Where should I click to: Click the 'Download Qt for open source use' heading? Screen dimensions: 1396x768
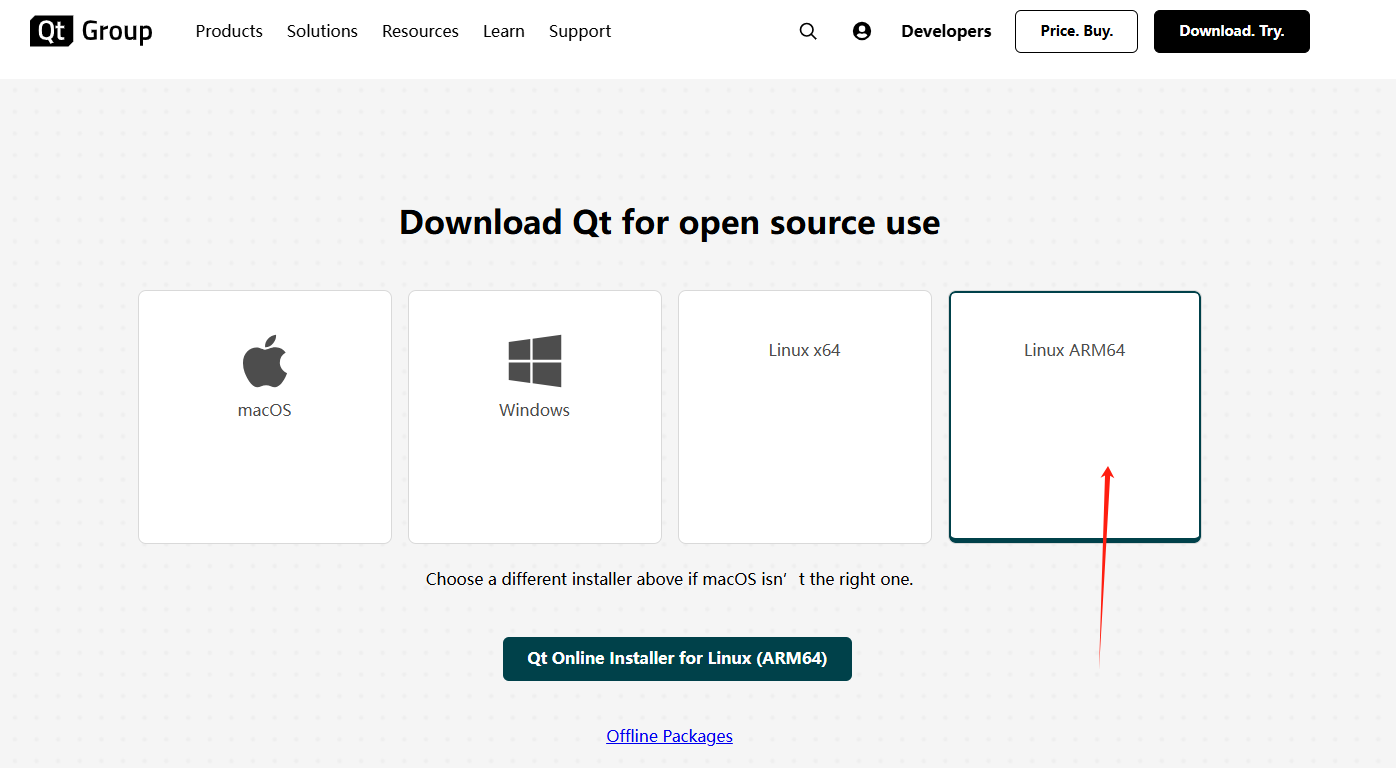(670, 222)
